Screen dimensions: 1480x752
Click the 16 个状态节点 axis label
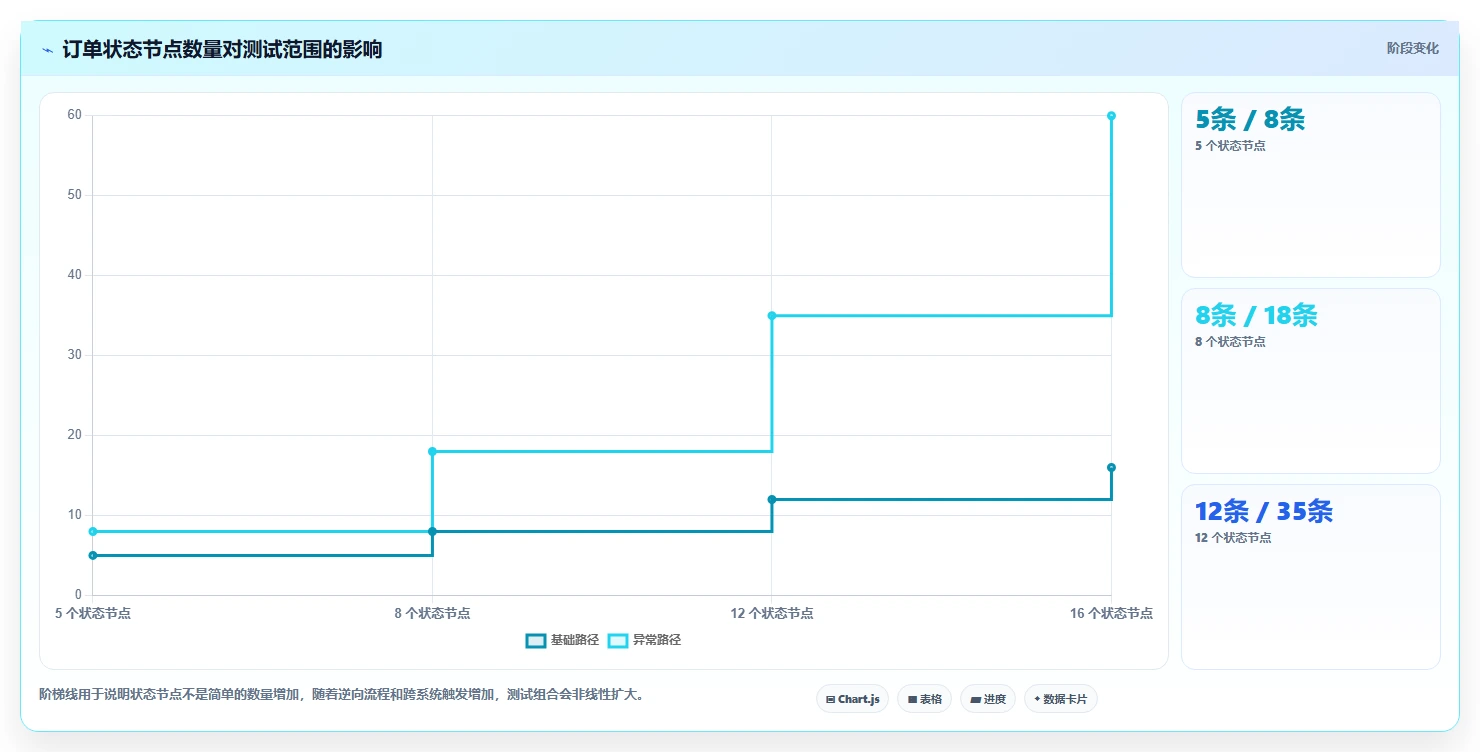[1111, 614]
